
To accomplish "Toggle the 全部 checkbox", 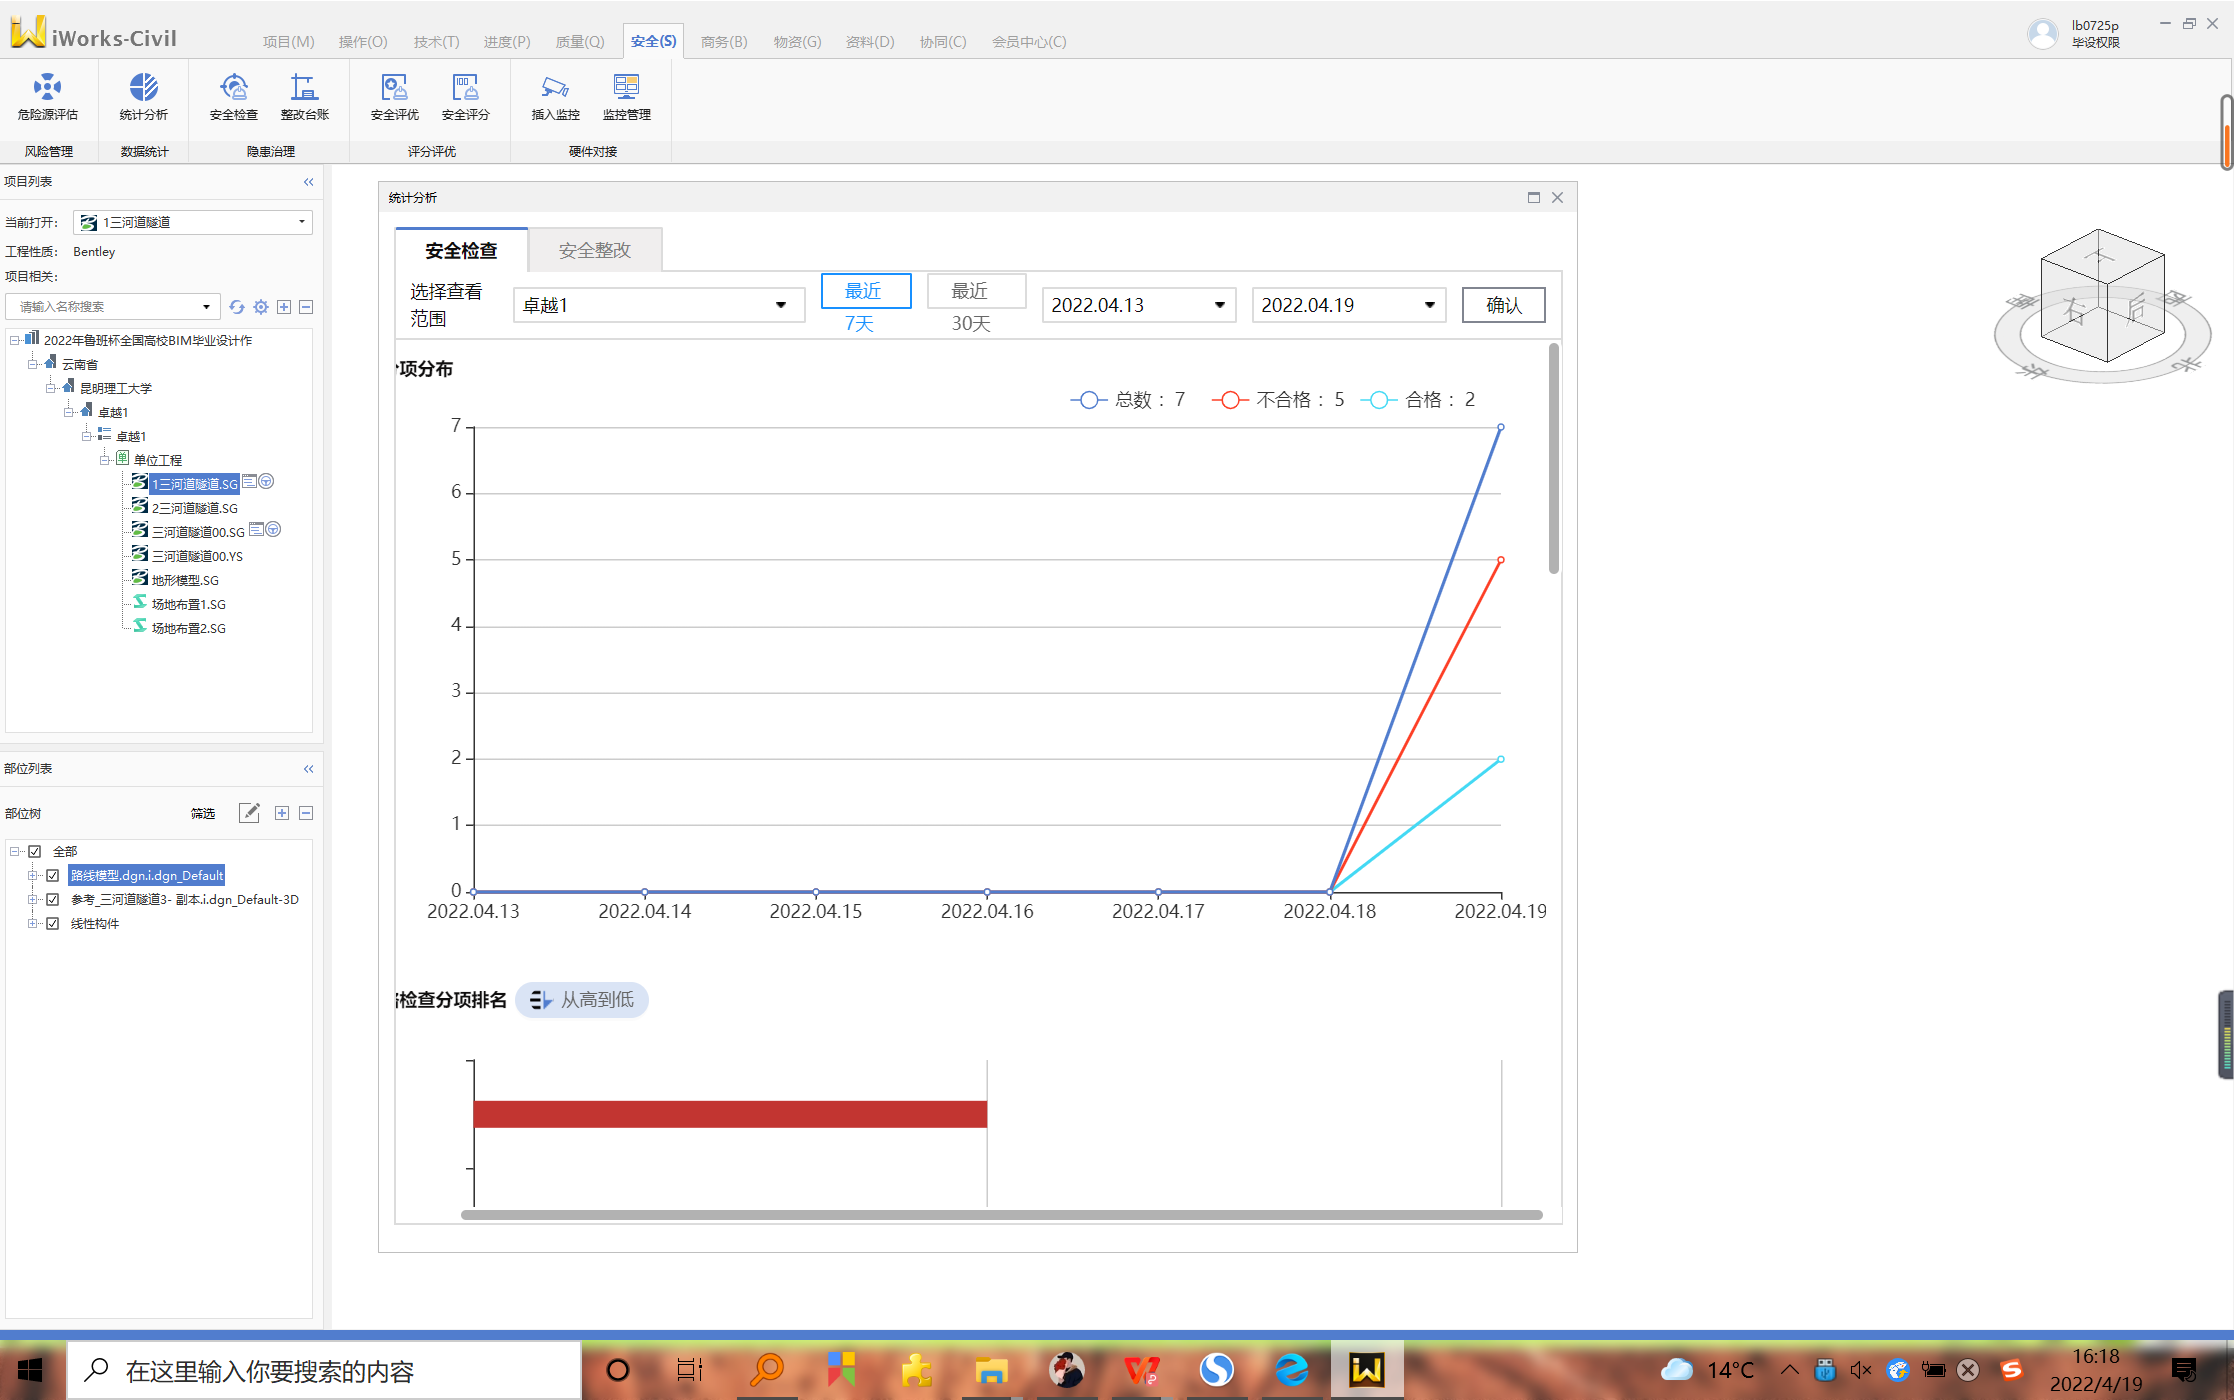I will tap(35, 851).
